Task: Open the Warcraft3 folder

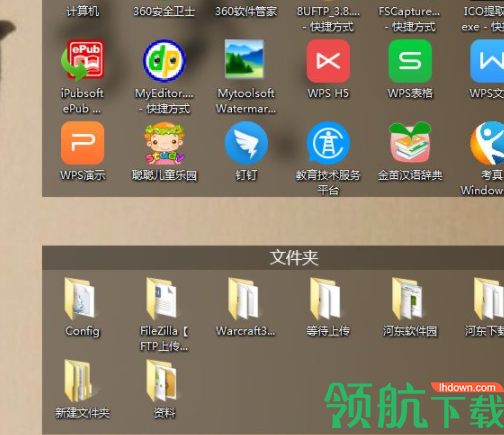Action: [244, 298]
